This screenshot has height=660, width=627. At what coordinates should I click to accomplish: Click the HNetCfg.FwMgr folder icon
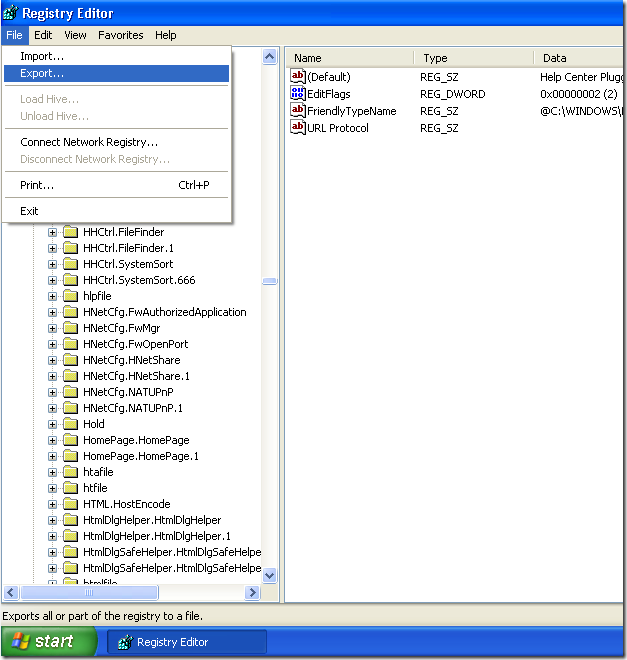tap(70, 328)
